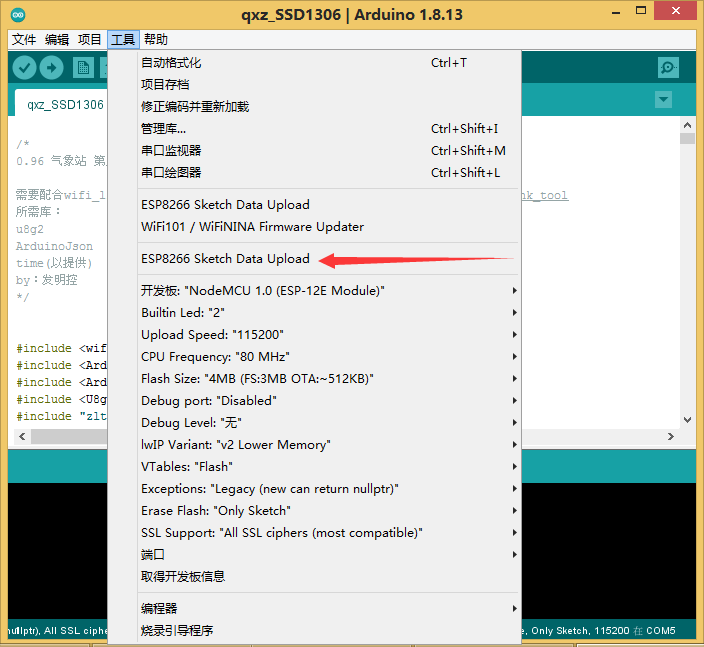Click the "115200 在 COM5" status bar text
This screenshot has width=704, height=647.
click(635, 630)
